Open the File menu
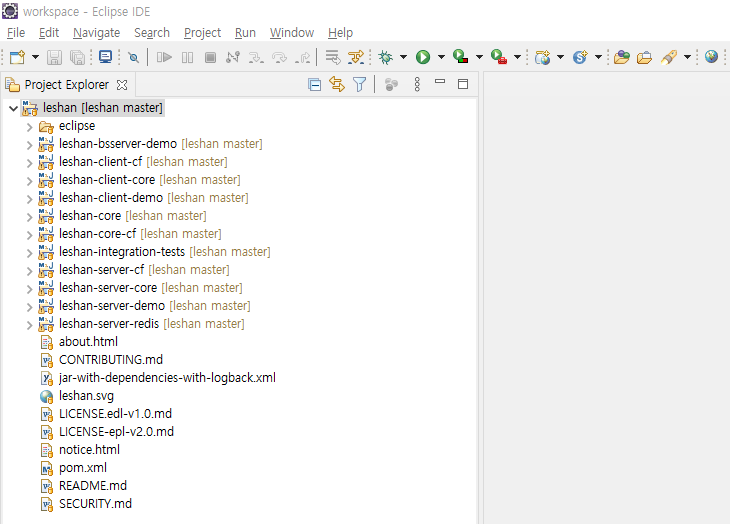Image resolution: width=730 pixels, height=524 pixels. click(x=16, y=33)
